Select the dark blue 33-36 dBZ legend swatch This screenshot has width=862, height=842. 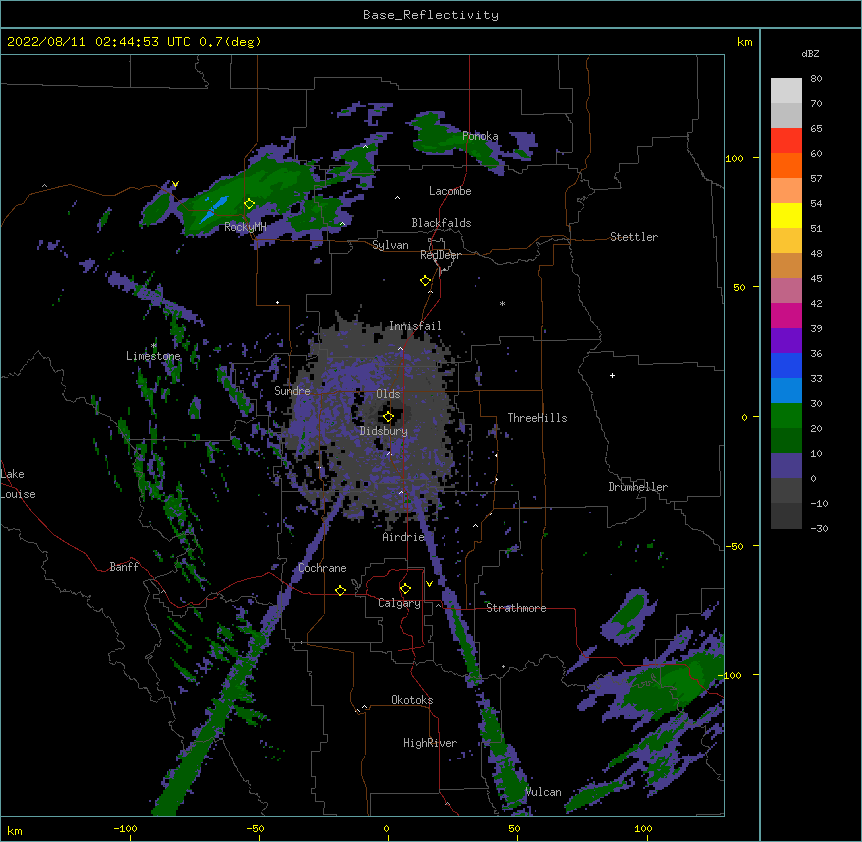coord(786,365)
